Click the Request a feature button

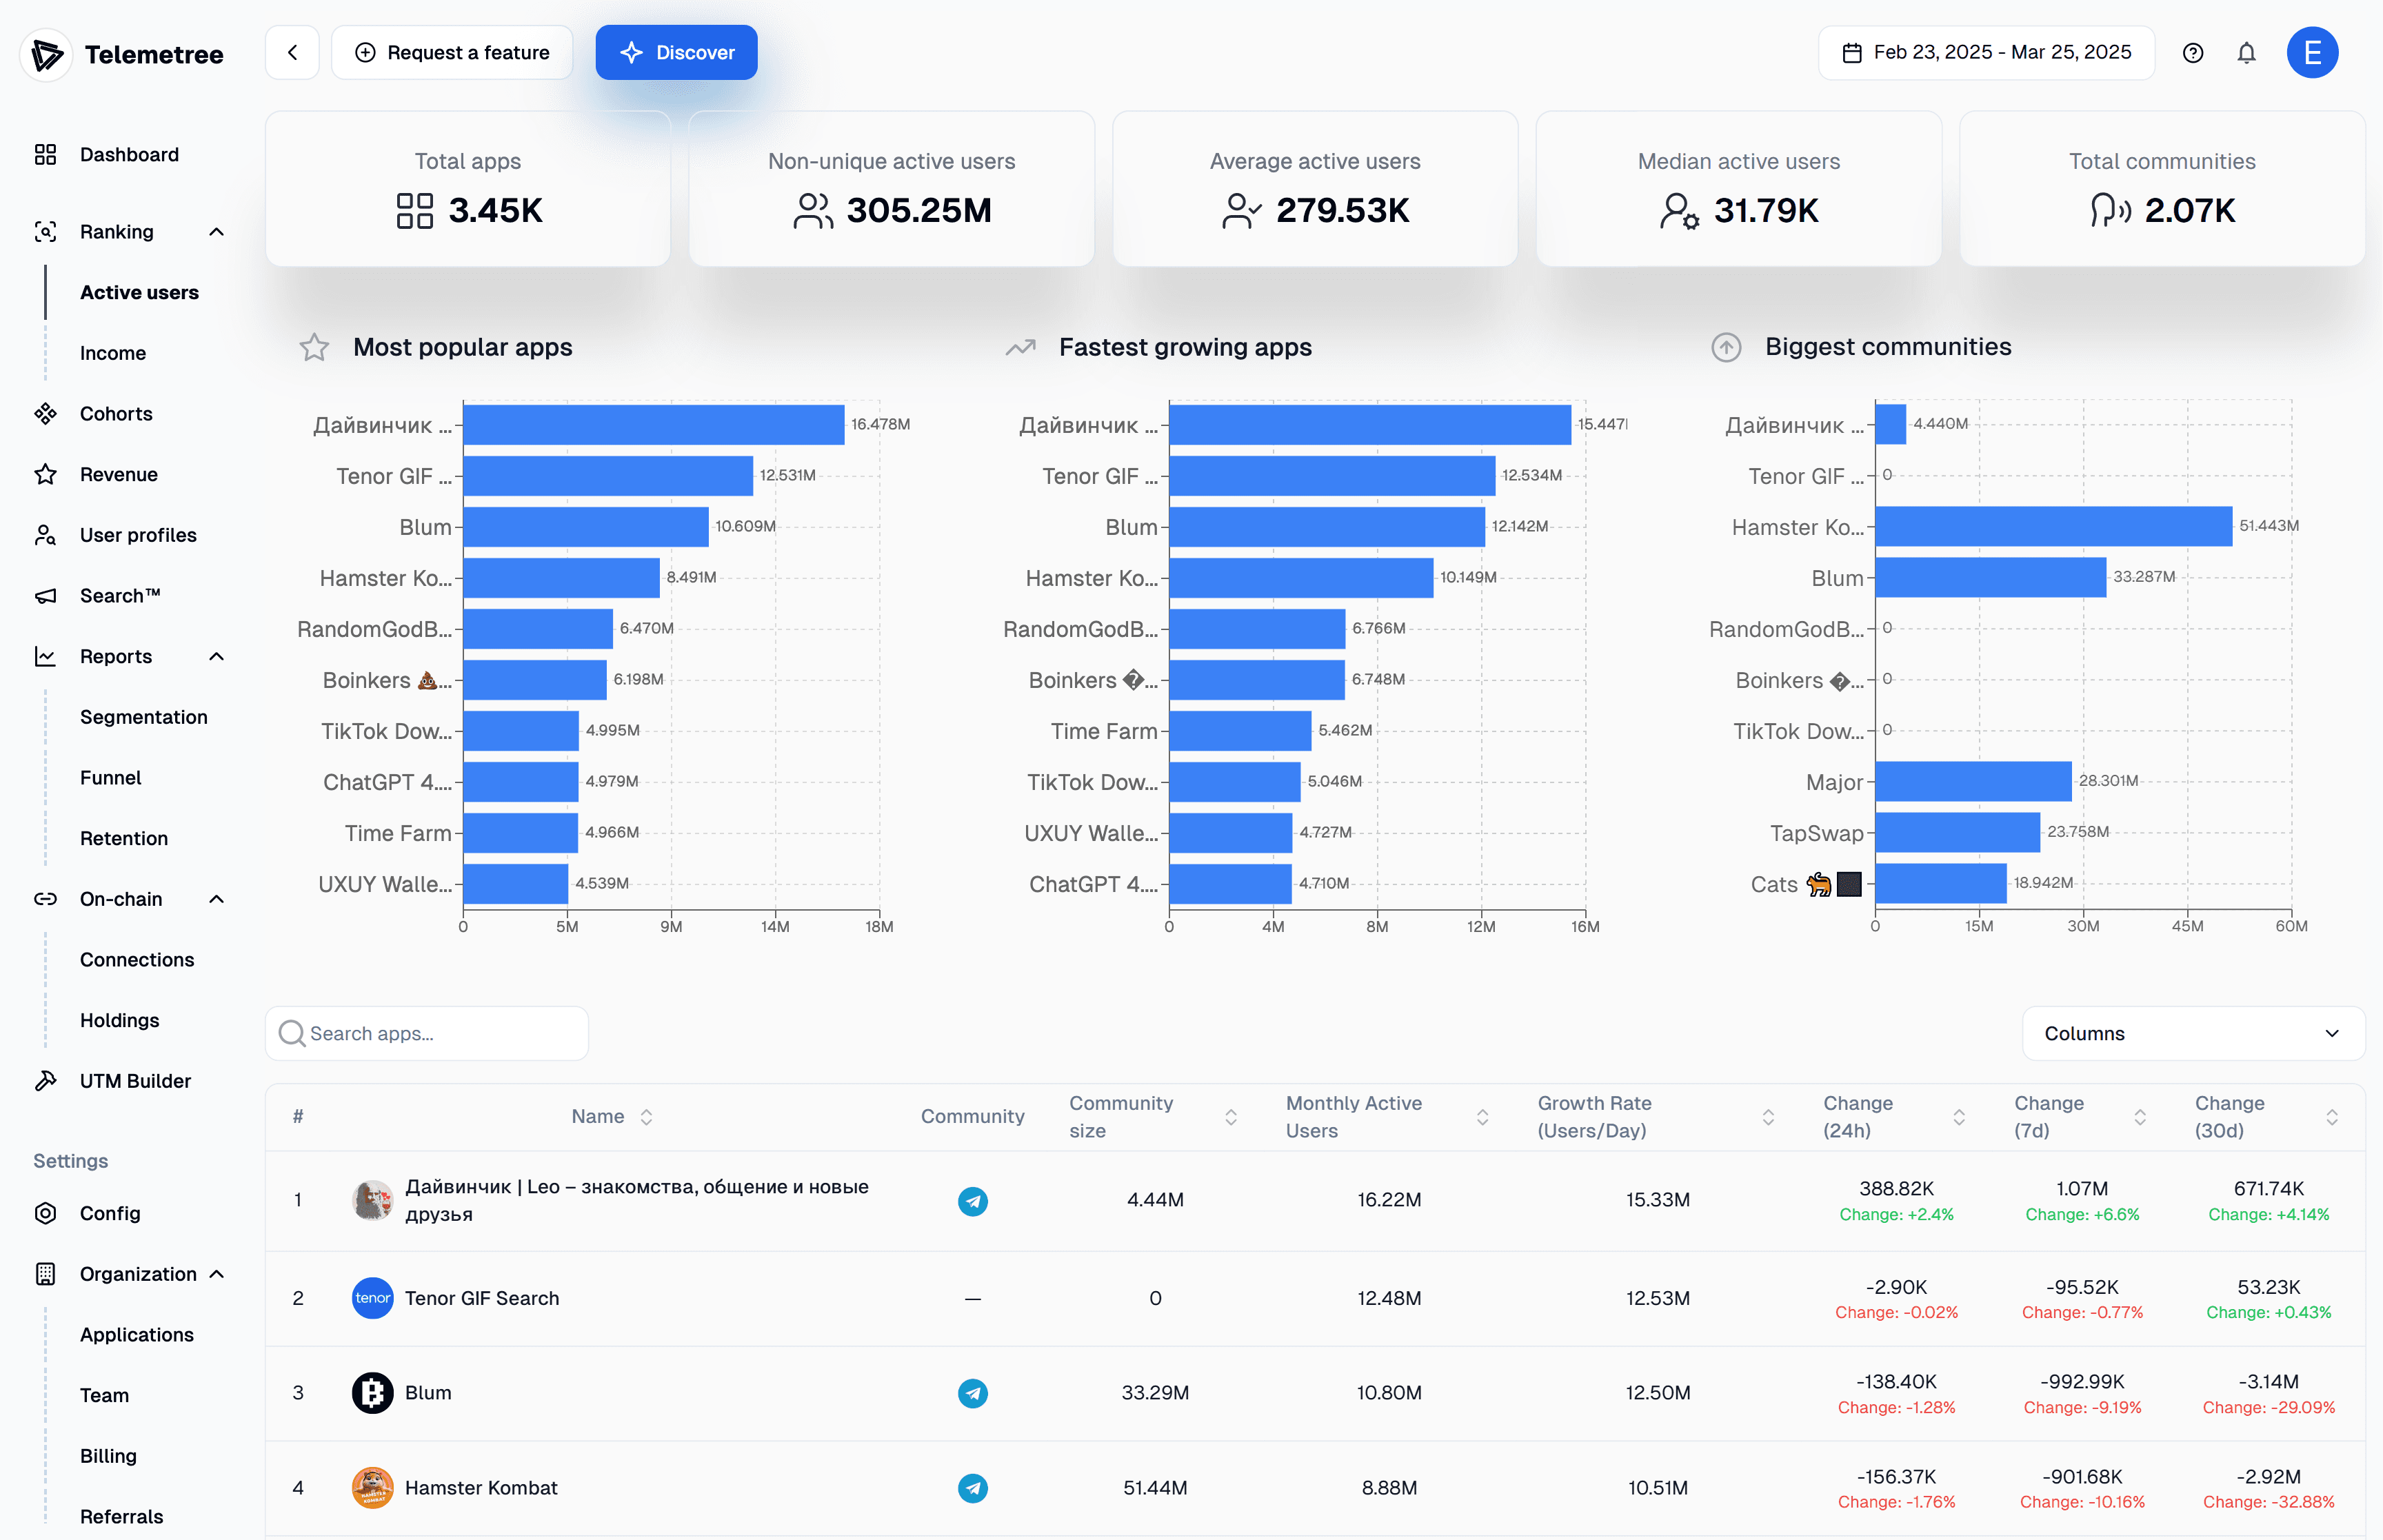(x=452, y=53)
